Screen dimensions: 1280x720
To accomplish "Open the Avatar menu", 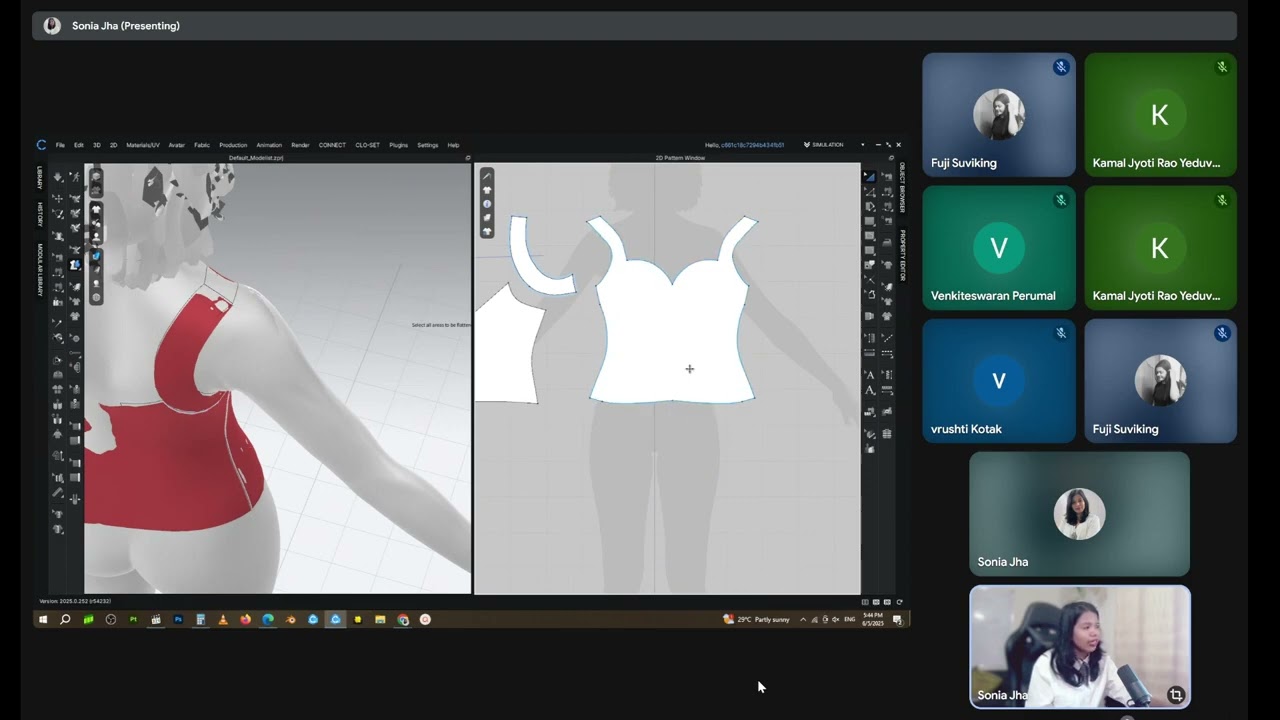I will (176, 145).
